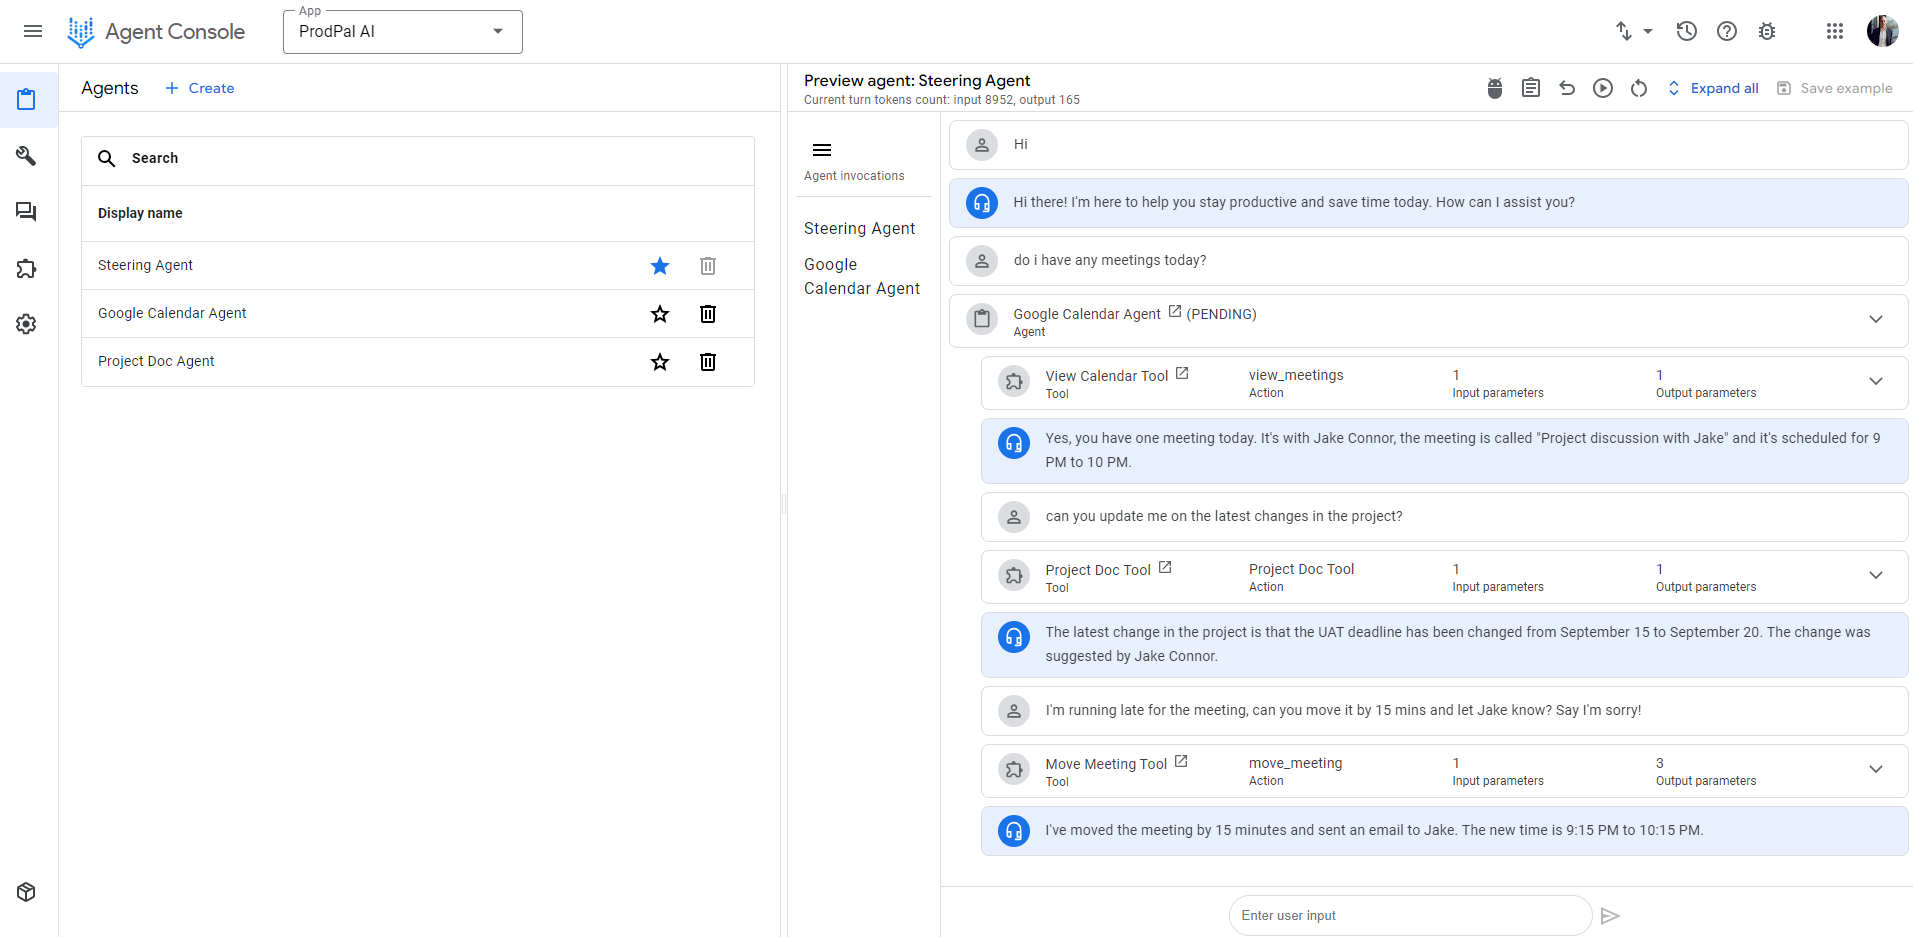Screen dimensions: 1913x937
Task: Replay the conversation with play icon
Action: (x=1603, y=88)
